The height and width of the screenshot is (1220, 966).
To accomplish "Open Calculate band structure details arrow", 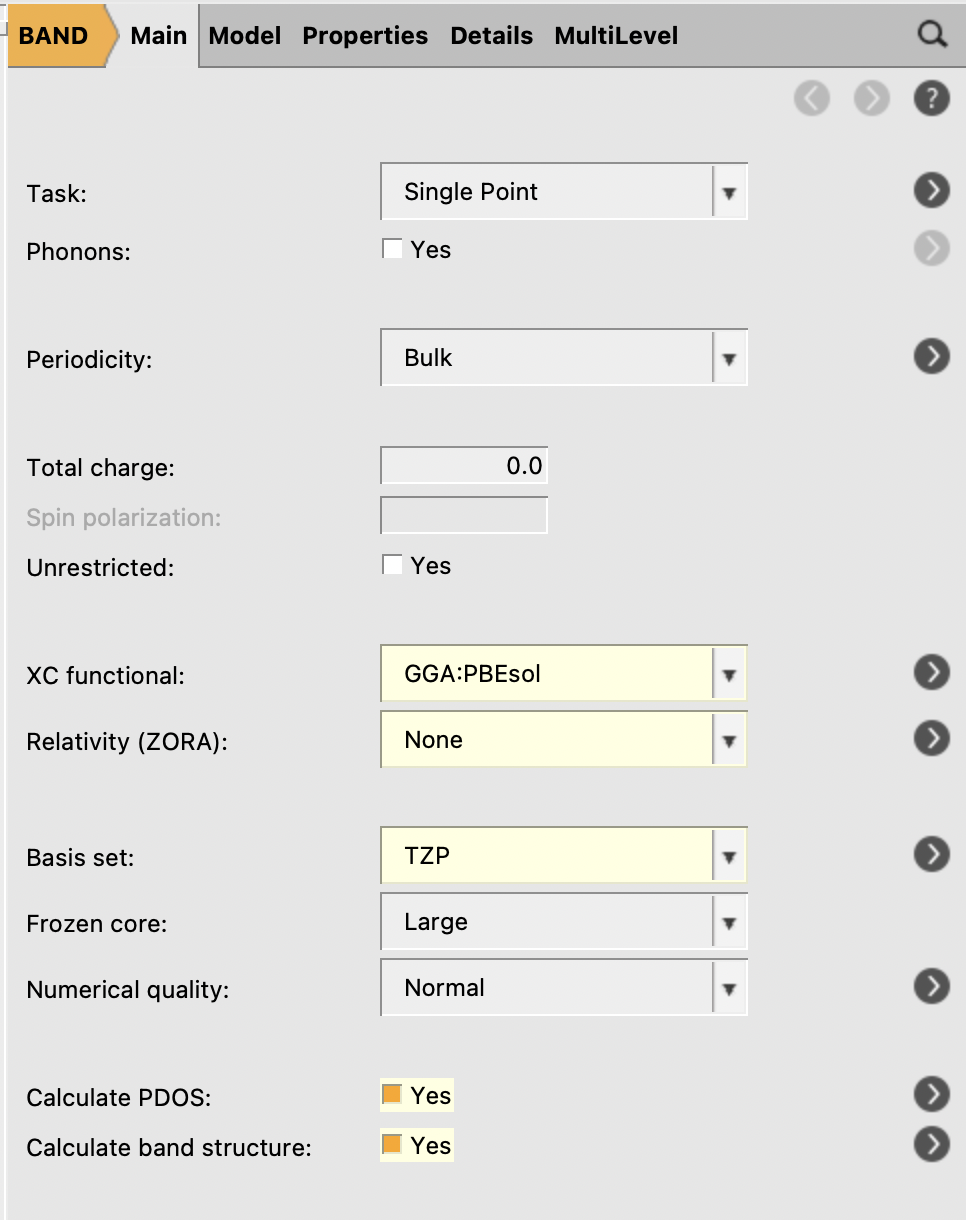I will [931, 1145].
